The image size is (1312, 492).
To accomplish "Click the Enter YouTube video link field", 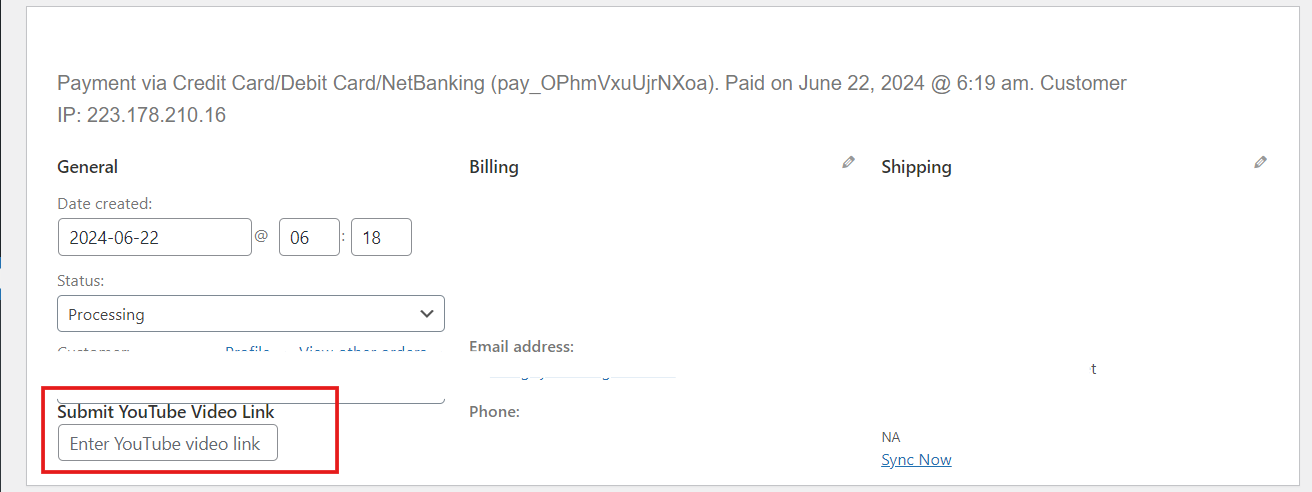I will coord(168,443).
